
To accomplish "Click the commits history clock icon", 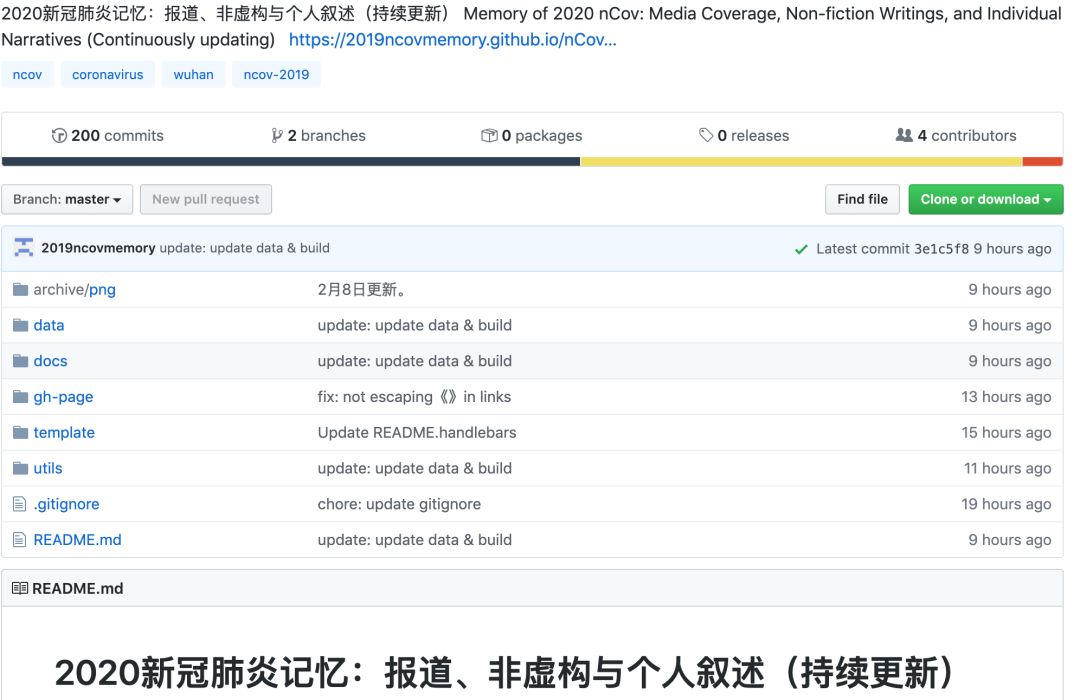I will pos(59,136).
